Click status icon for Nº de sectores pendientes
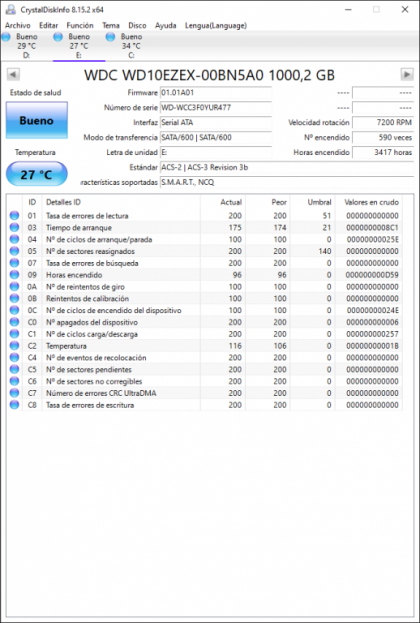This screenshot has width=420, height=623. (14, 370)
